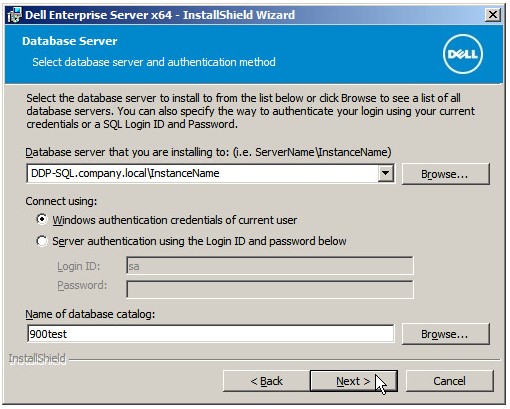Click the Dell logo in the header
This screenshot has width=510, height=409.
463,54
